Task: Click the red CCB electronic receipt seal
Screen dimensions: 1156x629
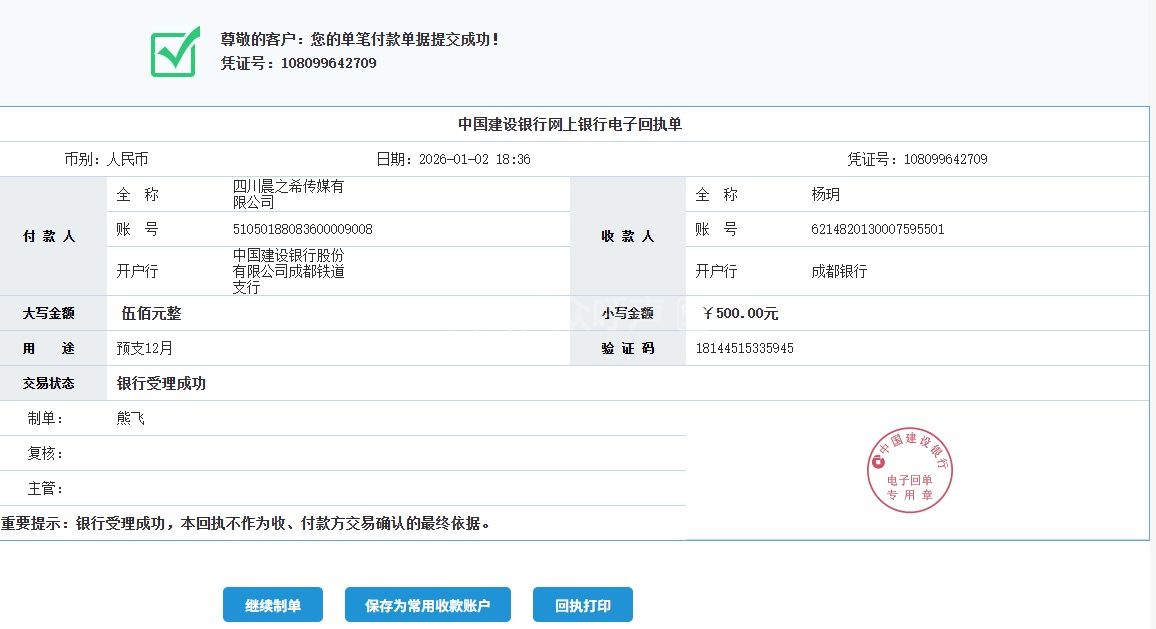Action: (x=909, y=470)
